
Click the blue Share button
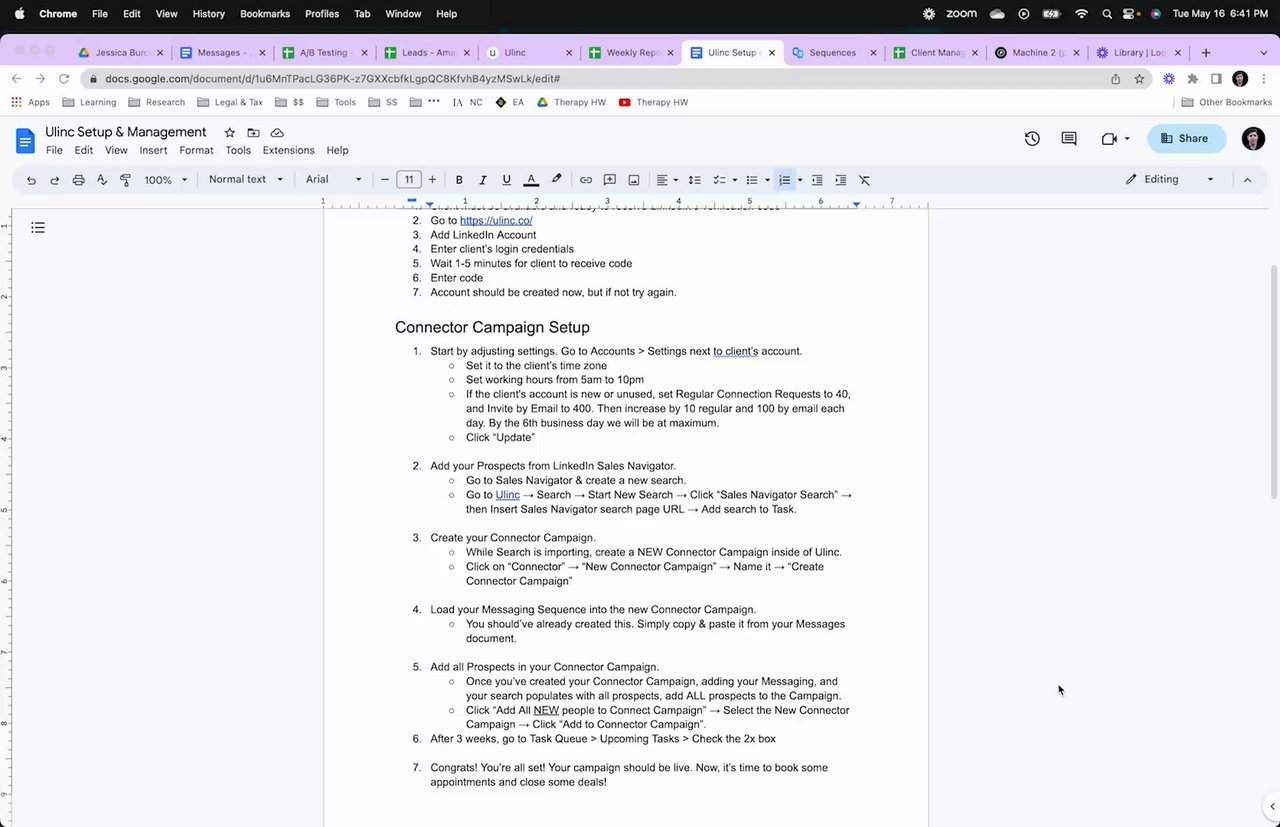pos(1186,139)
